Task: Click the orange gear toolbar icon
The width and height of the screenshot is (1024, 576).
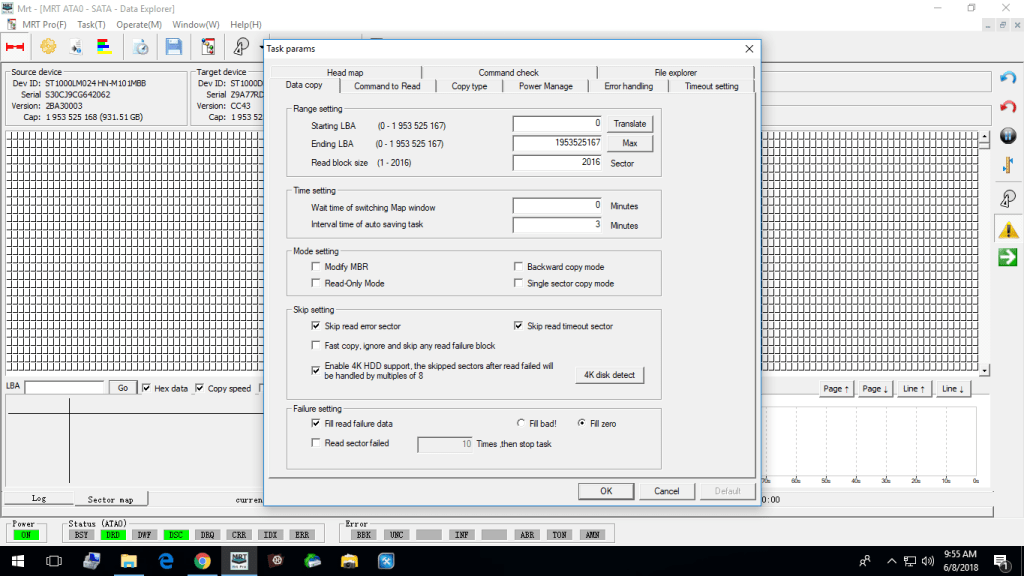Action: [47, 46]
